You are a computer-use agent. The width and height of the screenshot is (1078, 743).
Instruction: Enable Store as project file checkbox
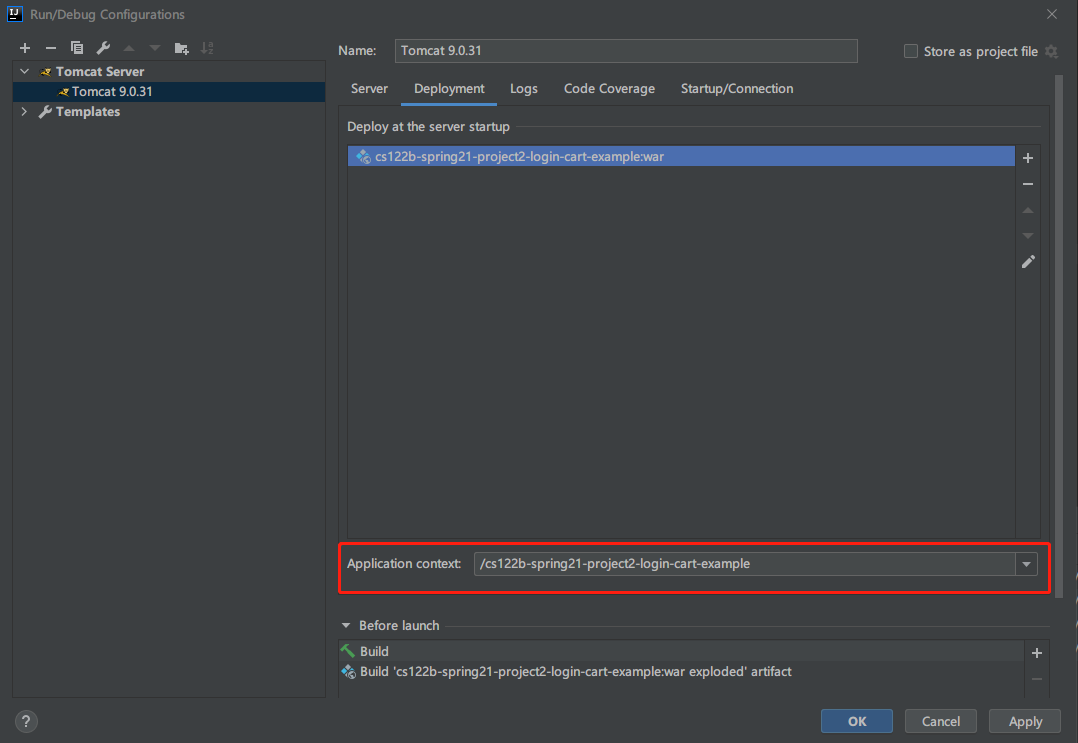click(911, 52)
